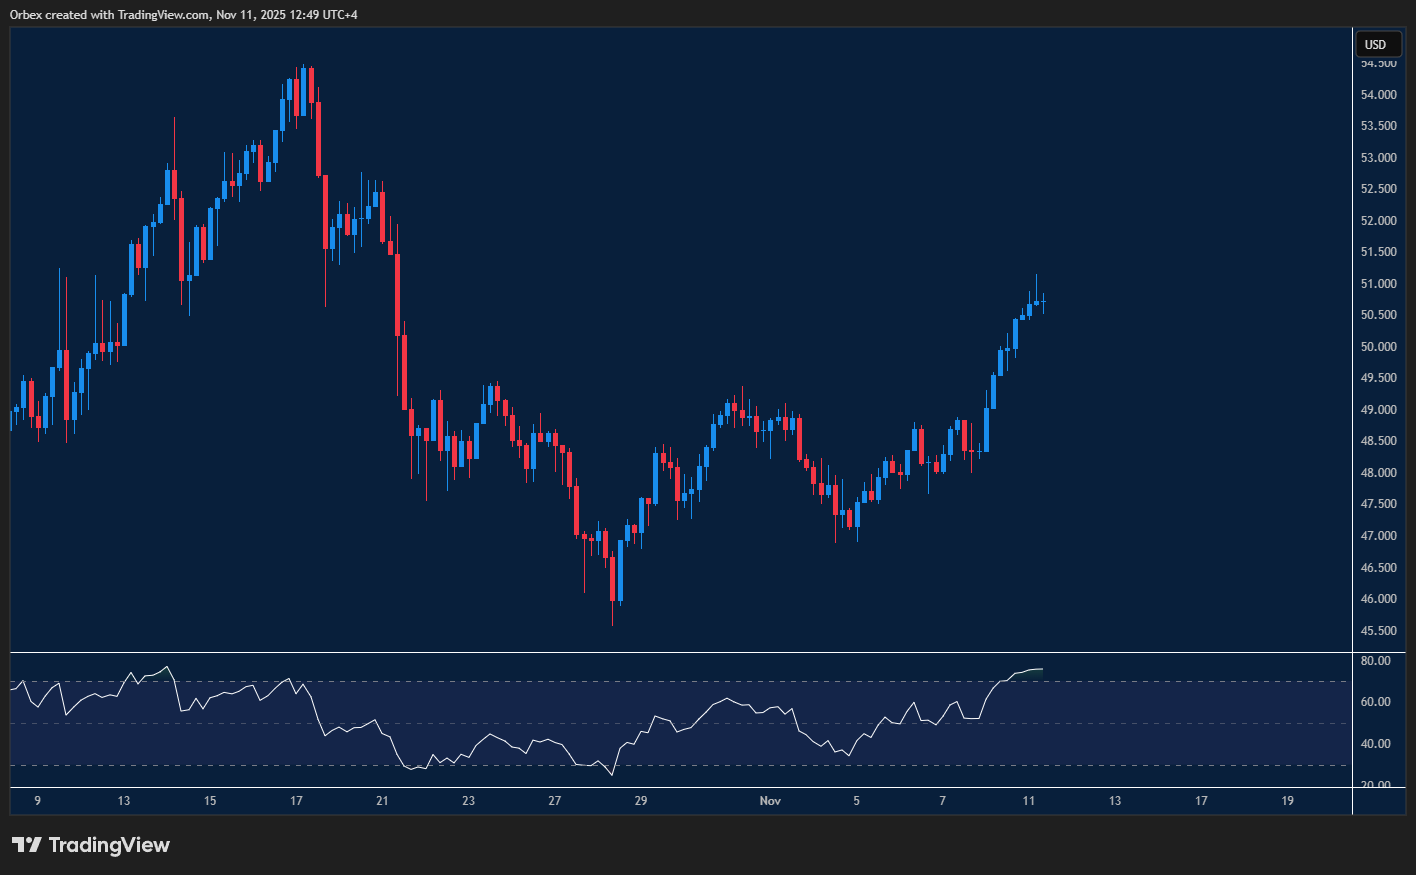Click the Orbex TradingView.com header caption

pyautogui.click(x=184, y=14)
